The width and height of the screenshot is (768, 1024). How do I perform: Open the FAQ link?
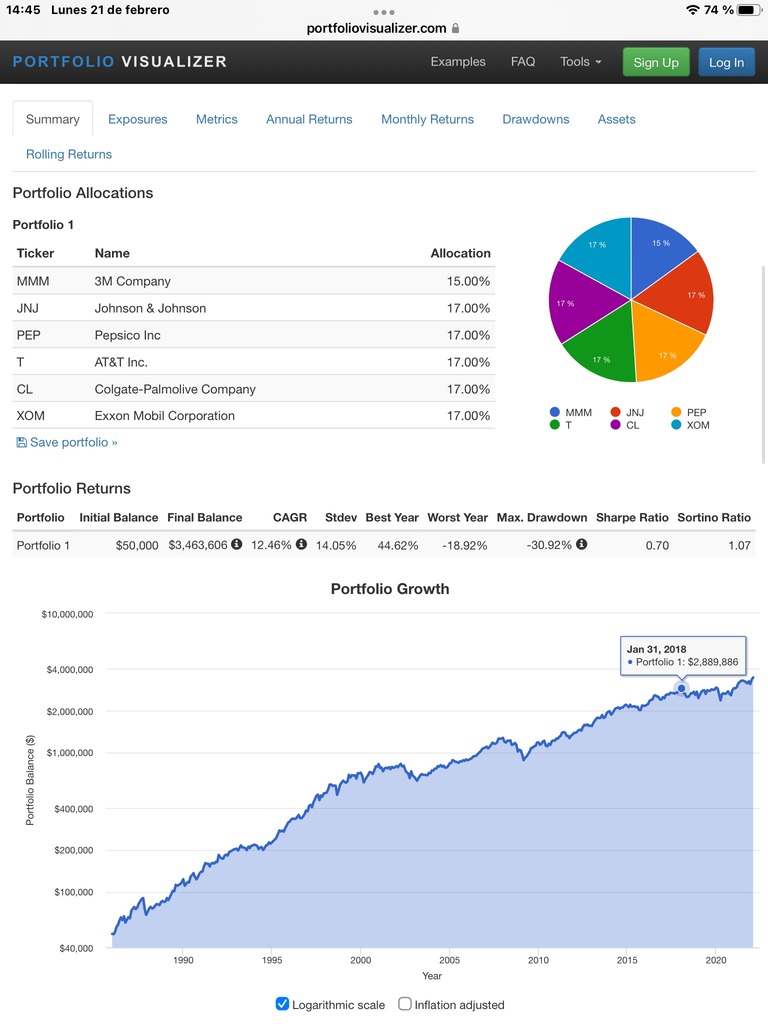click(x=523, y=61)
